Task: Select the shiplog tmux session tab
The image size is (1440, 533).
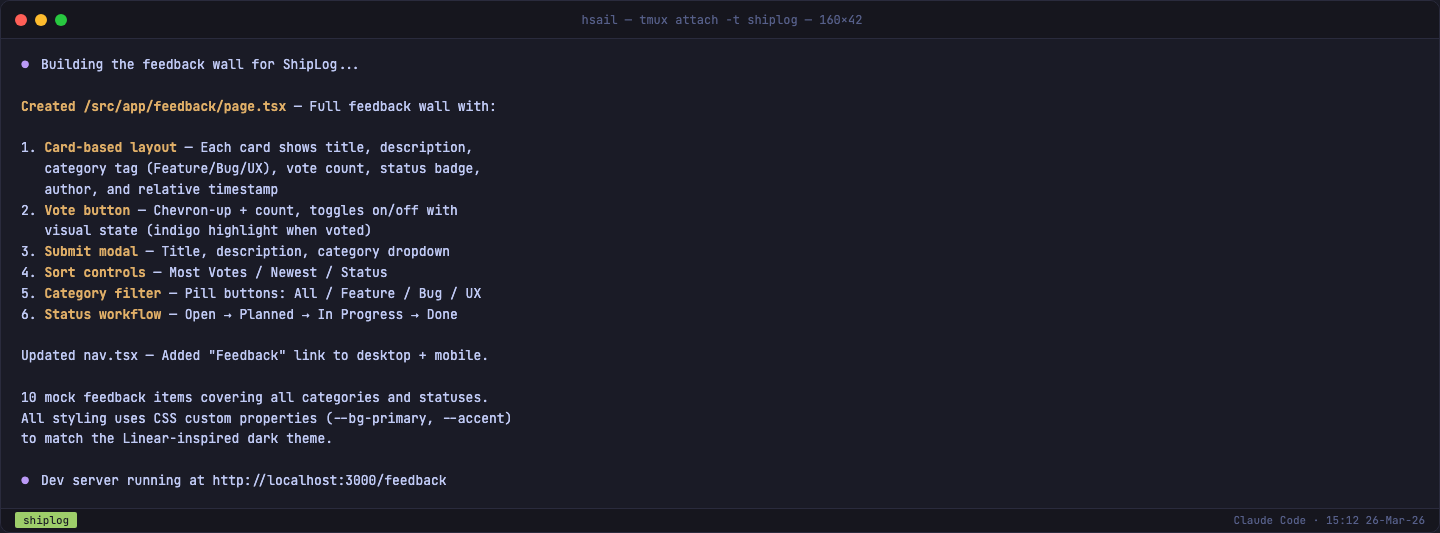Action: pos(46,520)
